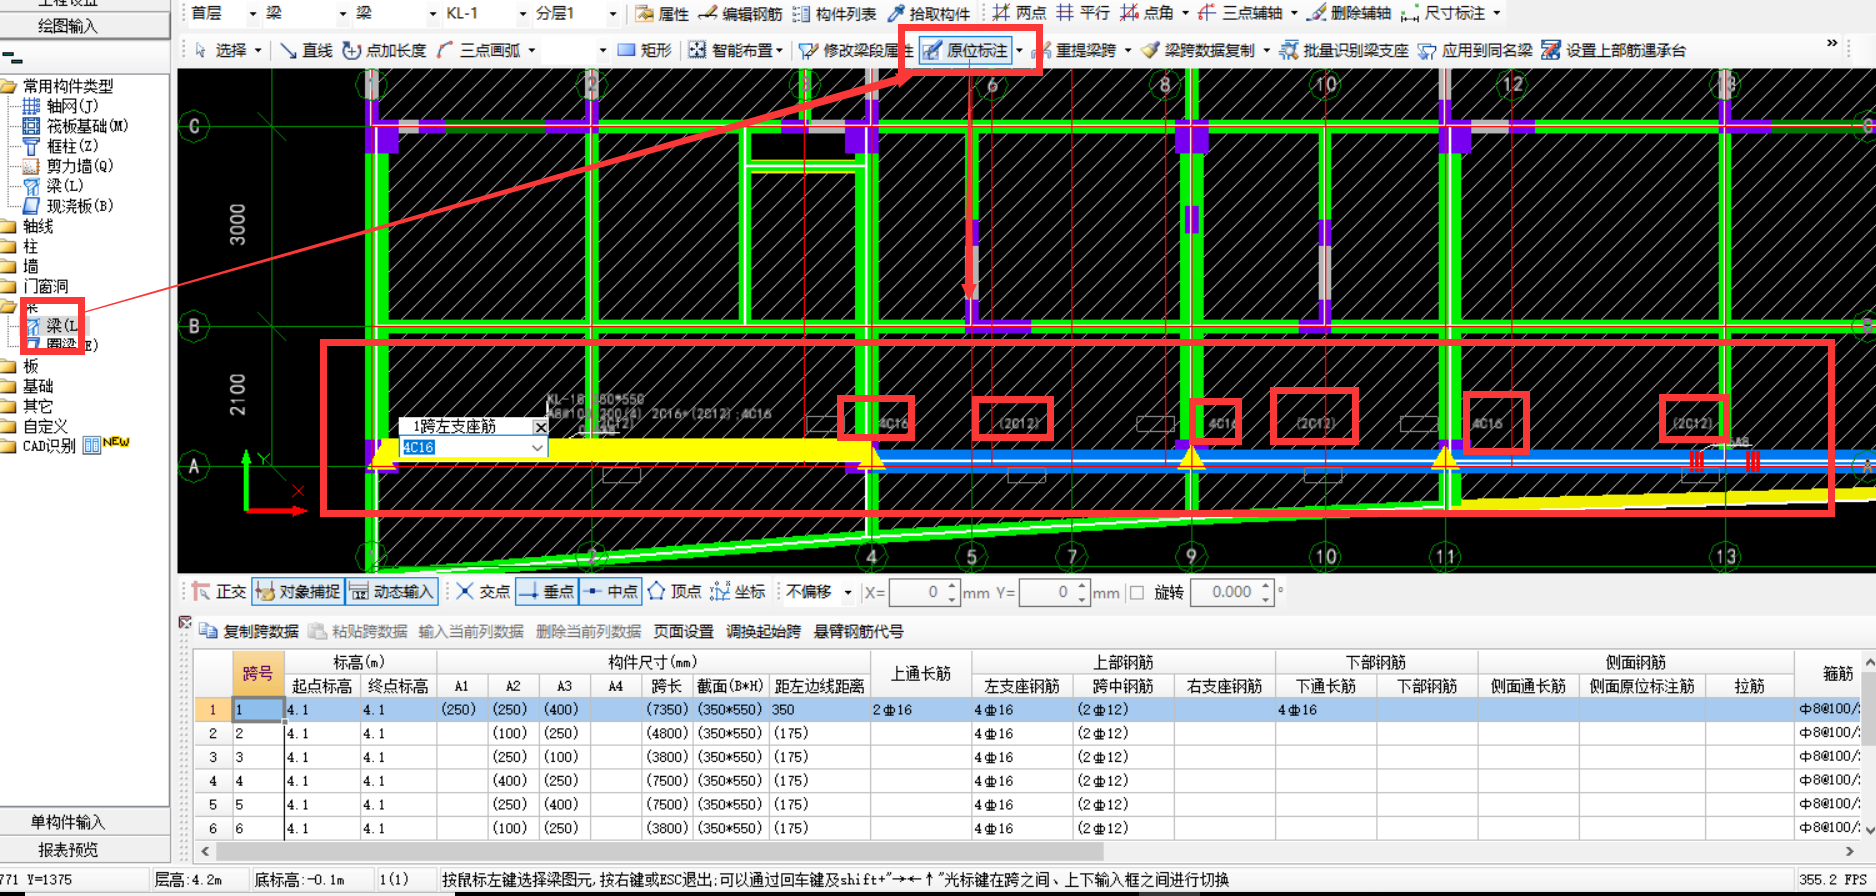
Task: Increase the X offset stepper value
Action: [952, 586]
